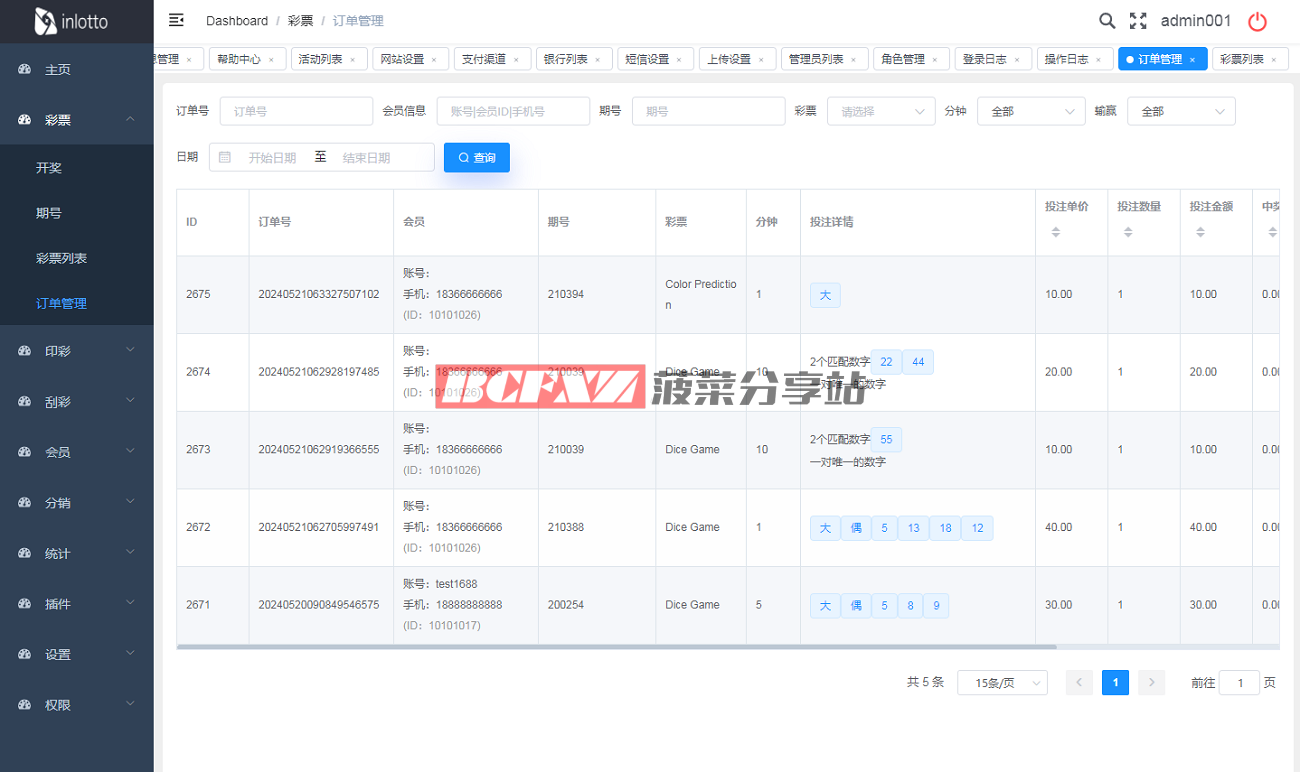
Task: Collapse sidebar using the hamburger icon
Action: point(176,20)
